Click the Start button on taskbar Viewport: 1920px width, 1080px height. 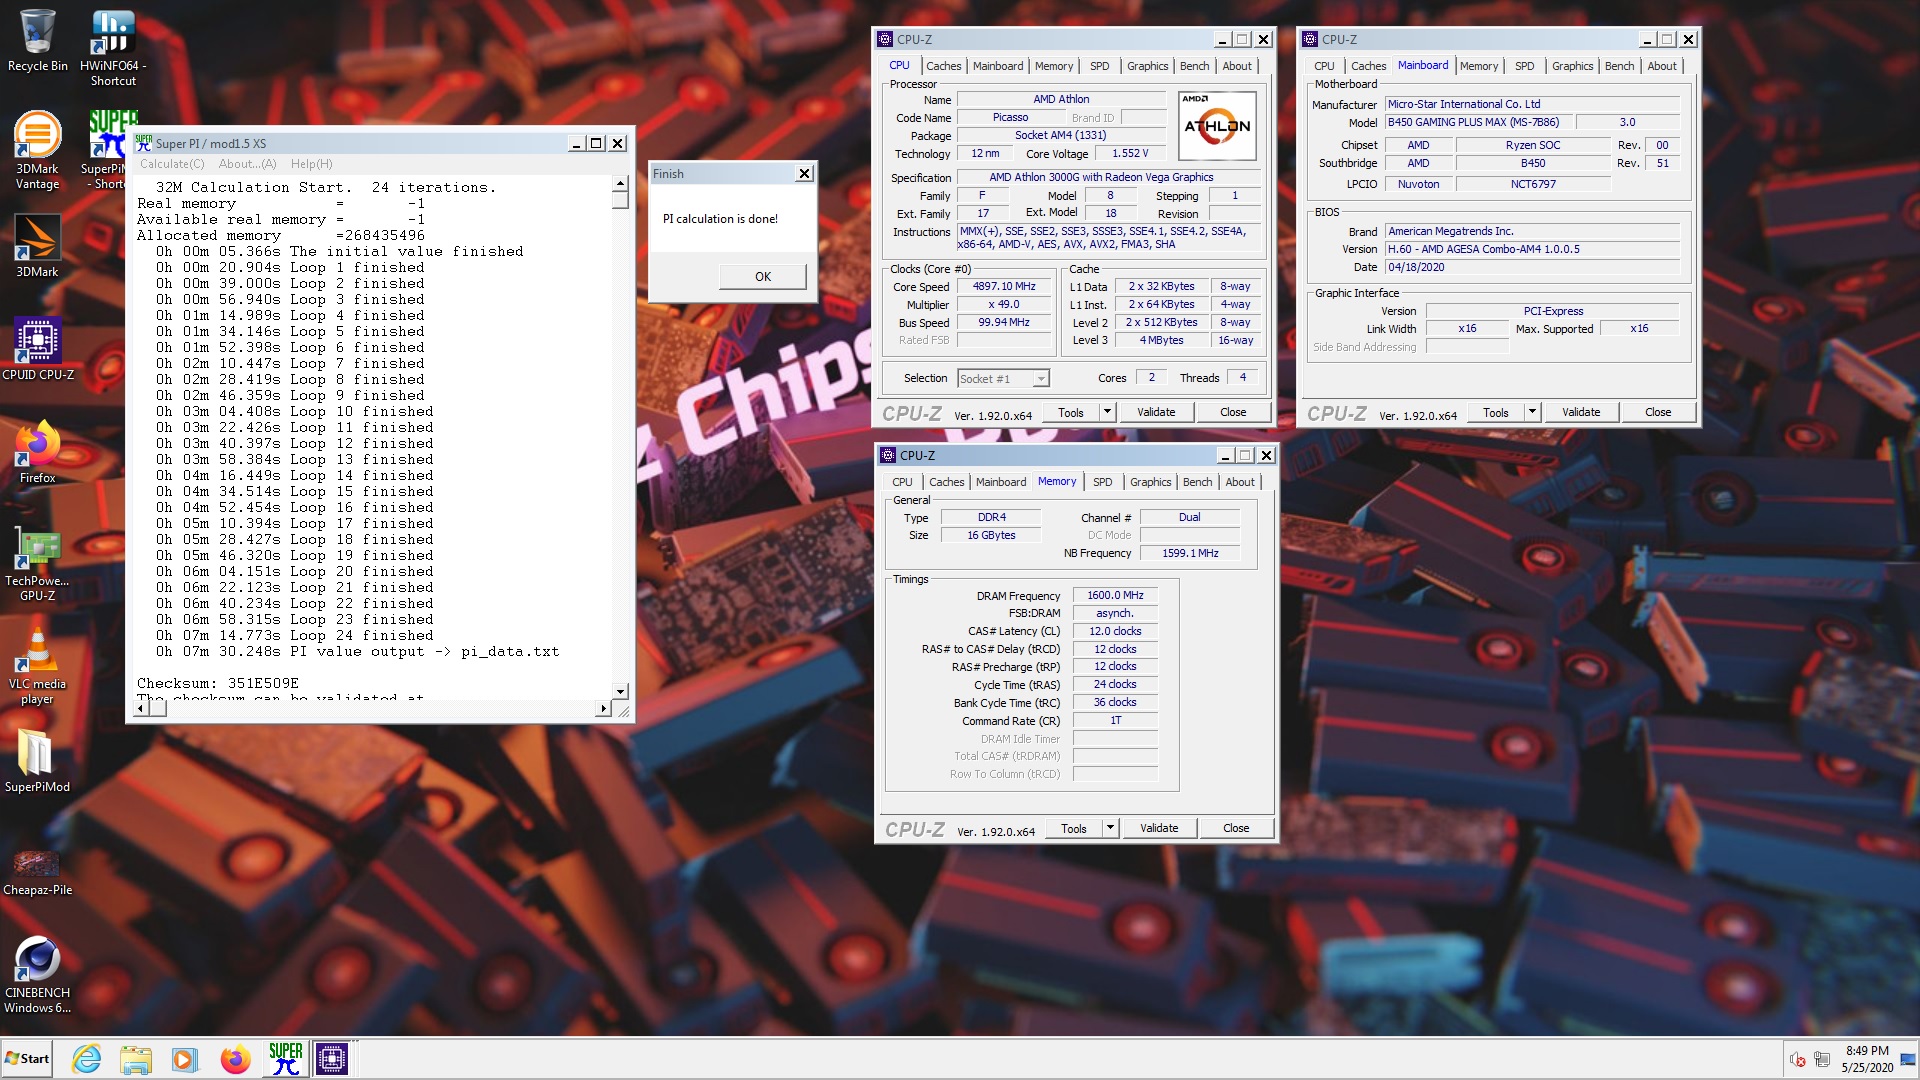(x=27, y=1059)
